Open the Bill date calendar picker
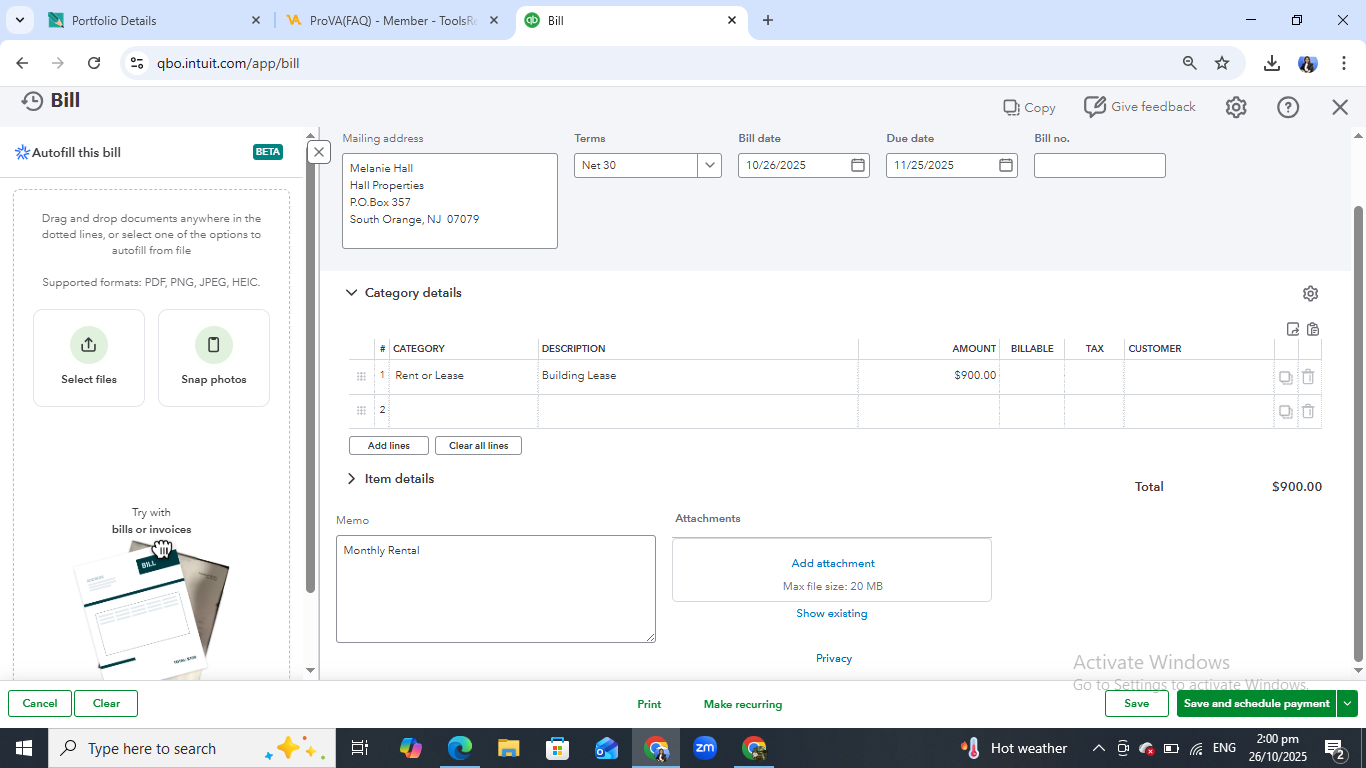 point(857,165)
